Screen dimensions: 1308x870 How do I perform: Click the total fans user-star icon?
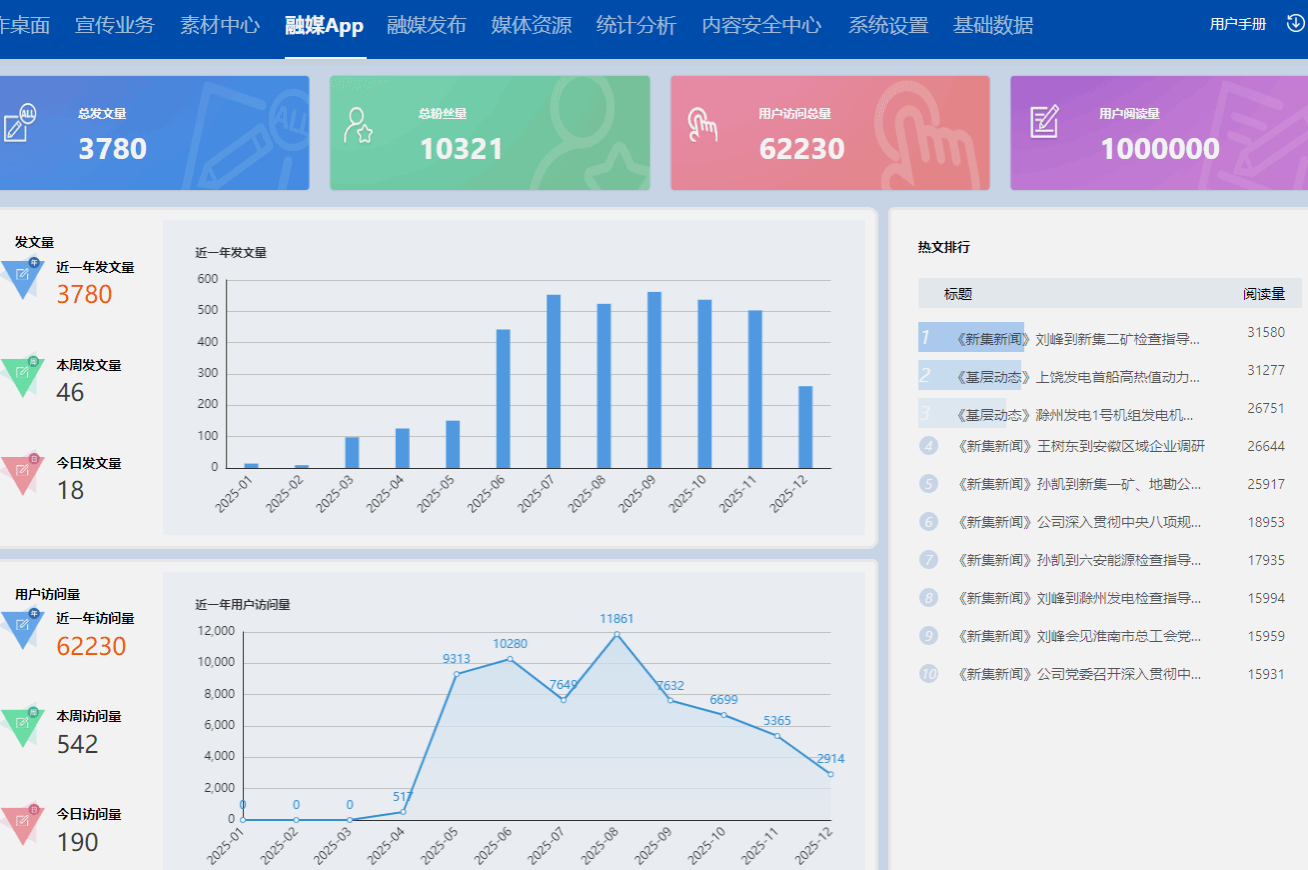(x=357, y=125)
